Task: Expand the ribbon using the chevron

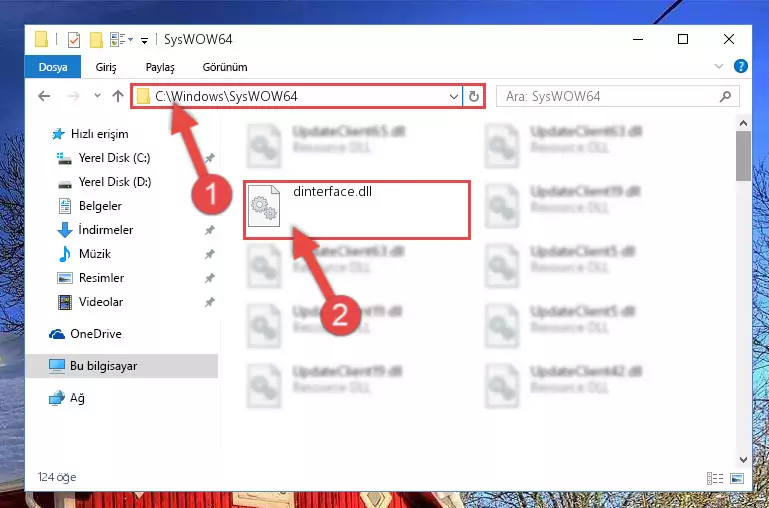Action: tap(719, 66)
